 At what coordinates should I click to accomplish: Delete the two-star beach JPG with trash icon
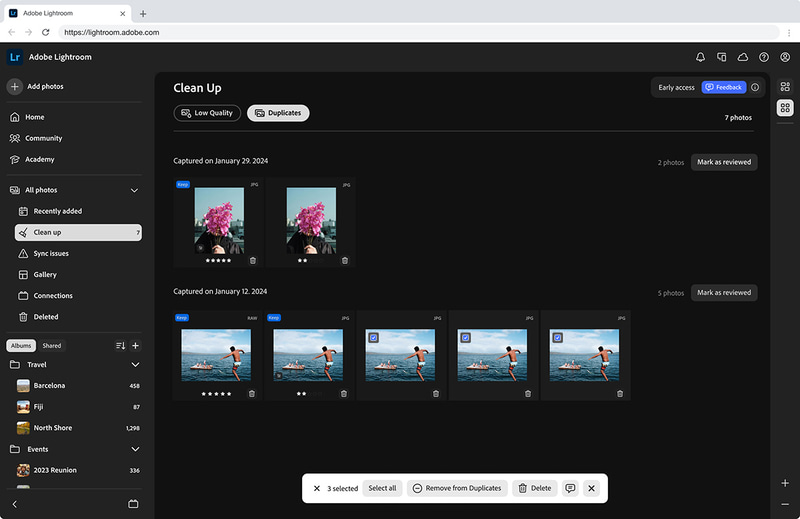click(x=344, y=394)
